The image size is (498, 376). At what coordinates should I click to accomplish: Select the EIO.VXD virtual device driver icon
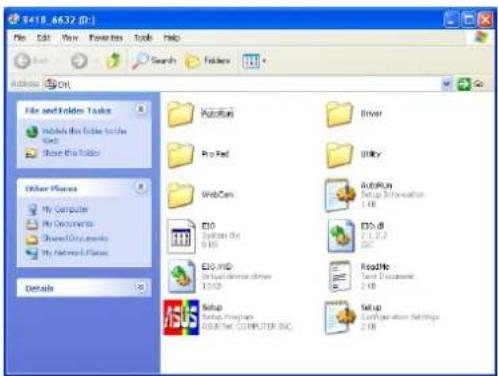click(x=181, y=276)
